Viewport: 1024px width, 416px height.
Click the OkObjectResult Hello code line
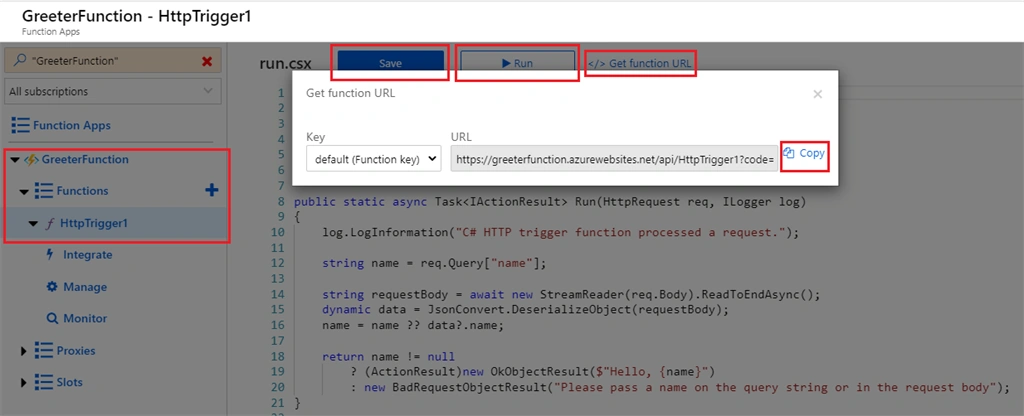point(534,372)
